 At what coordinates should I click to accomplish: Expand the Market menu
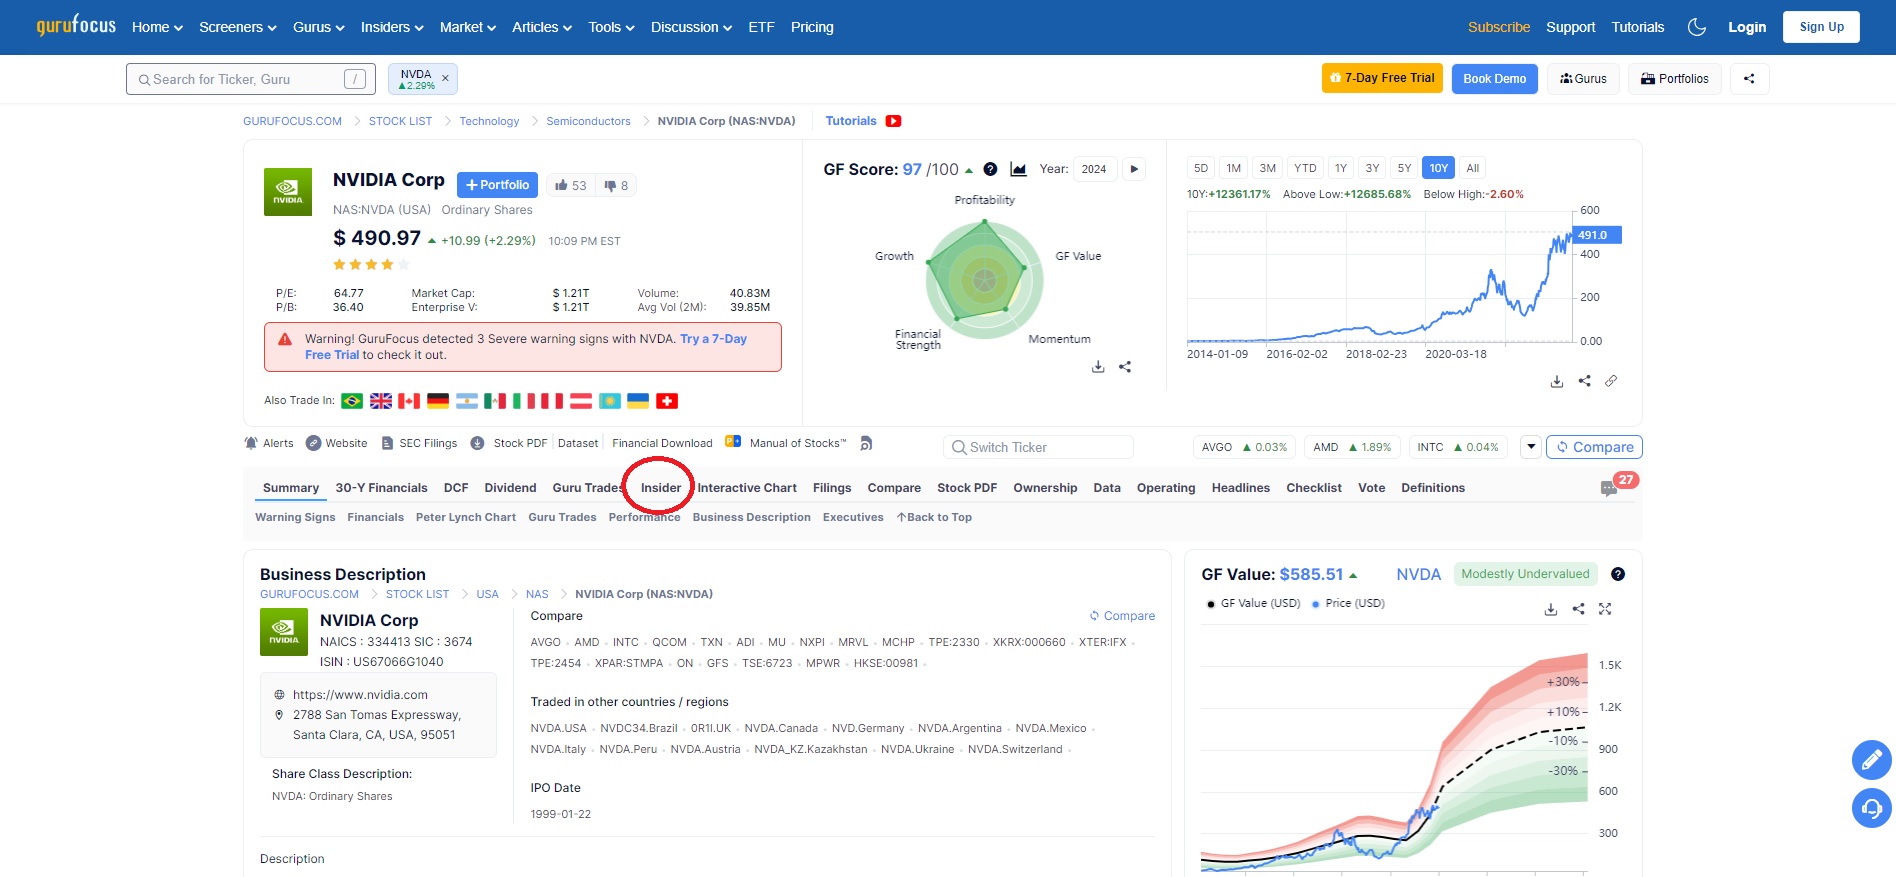(468, 27)
